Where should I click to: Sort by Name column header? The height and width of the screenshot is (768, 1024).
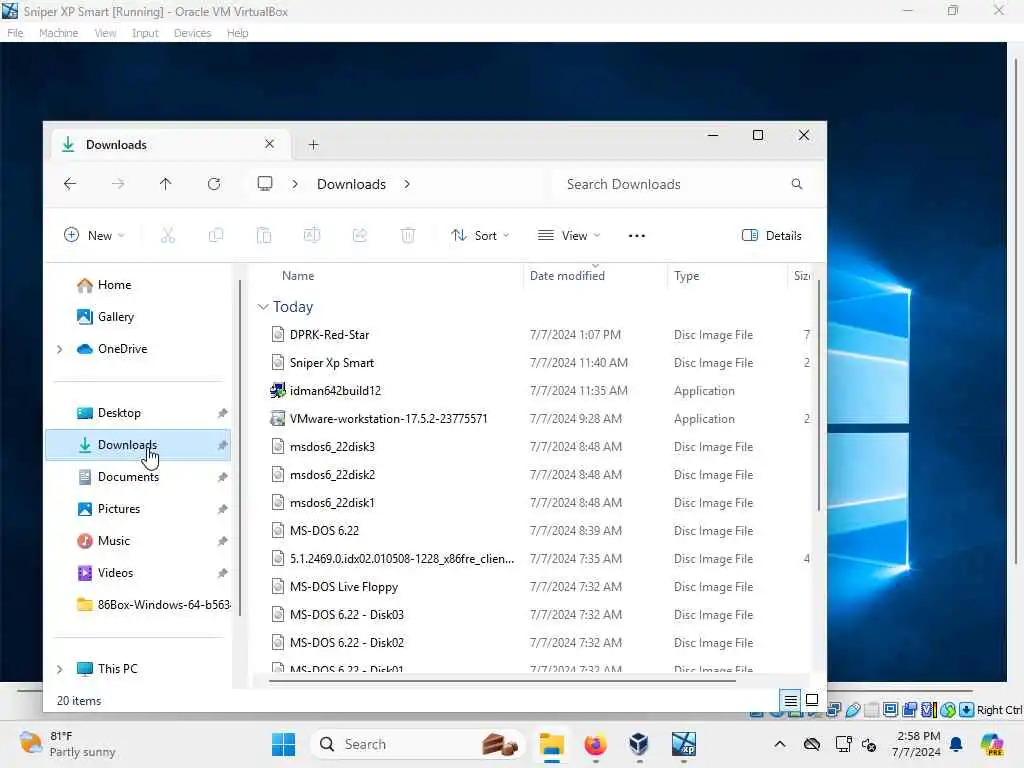pyautogui.click(x=298, y=276)
